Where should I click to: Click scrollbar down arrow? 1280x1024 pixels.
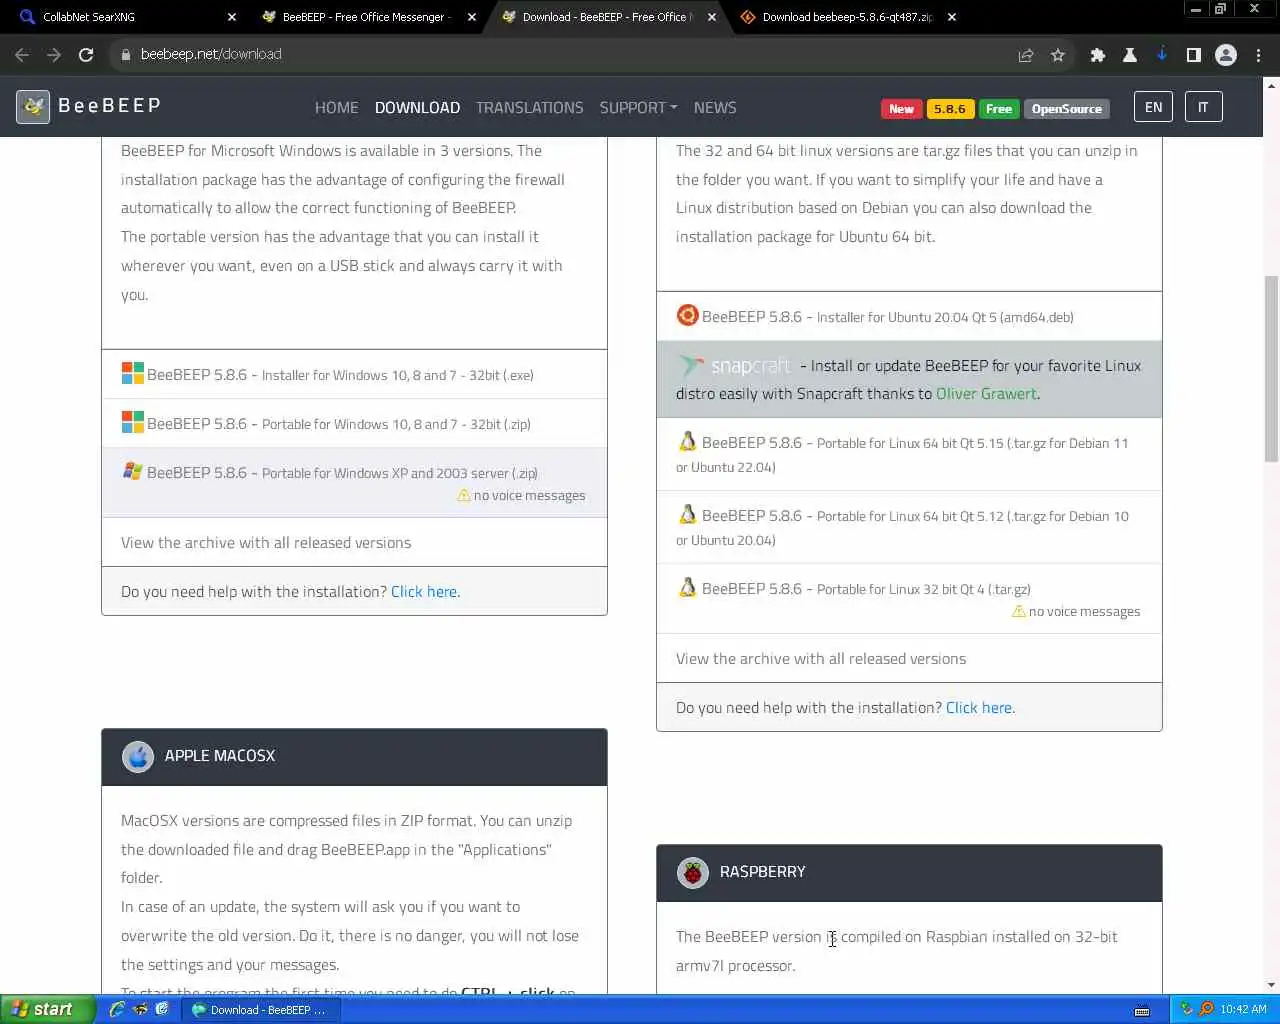(1271, 985)
